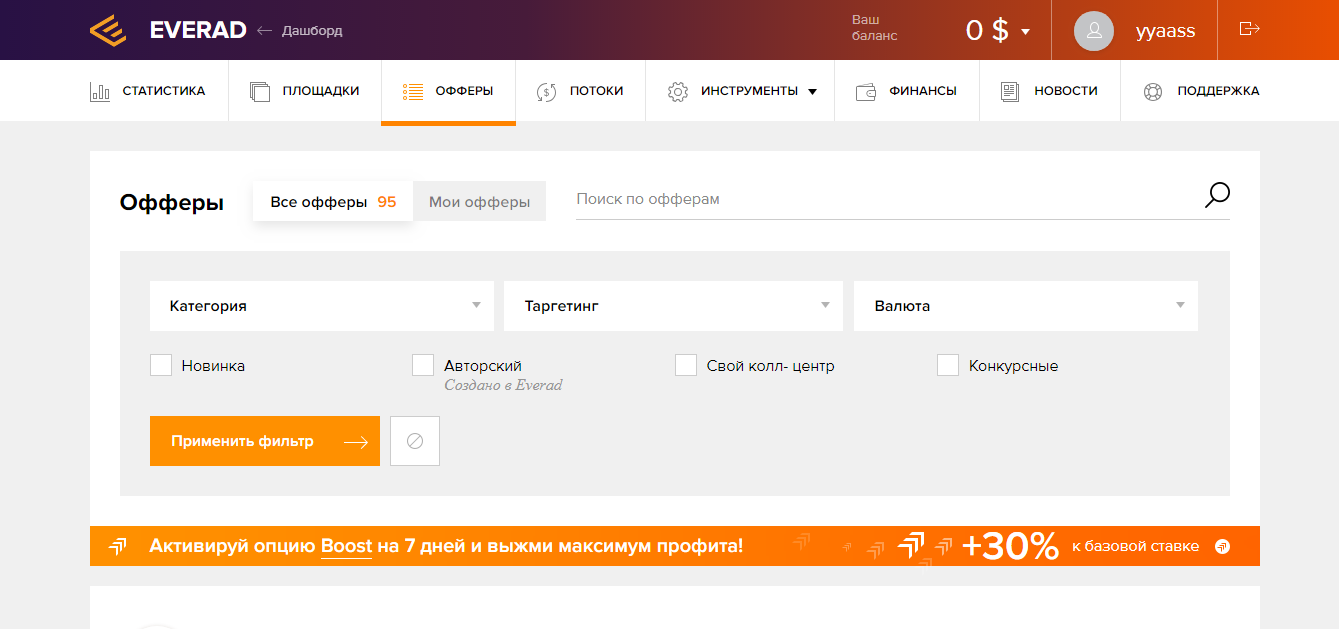Enable the Новинка checkbox
1339x629 pixels.
point(161,365)
